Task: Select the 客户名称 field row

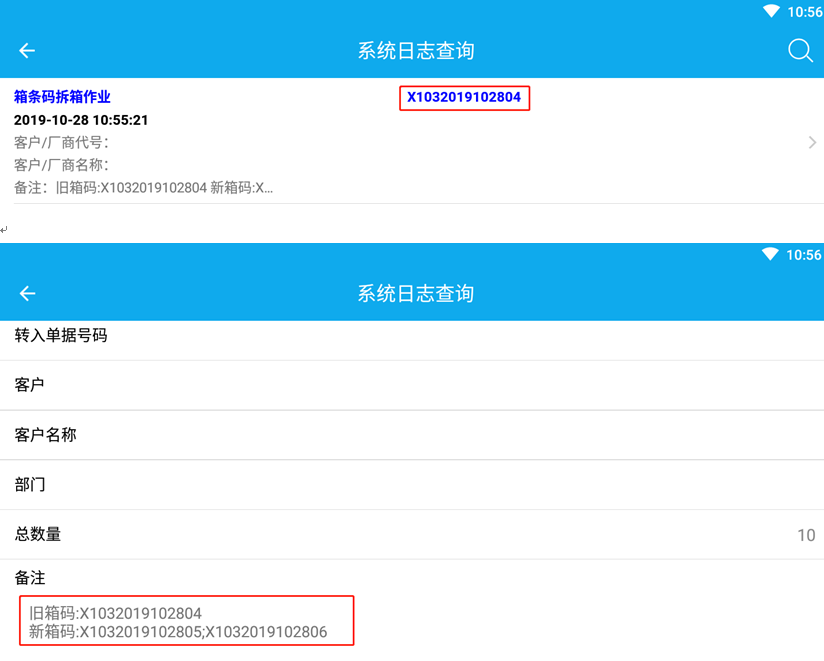Action: [46, 435]
